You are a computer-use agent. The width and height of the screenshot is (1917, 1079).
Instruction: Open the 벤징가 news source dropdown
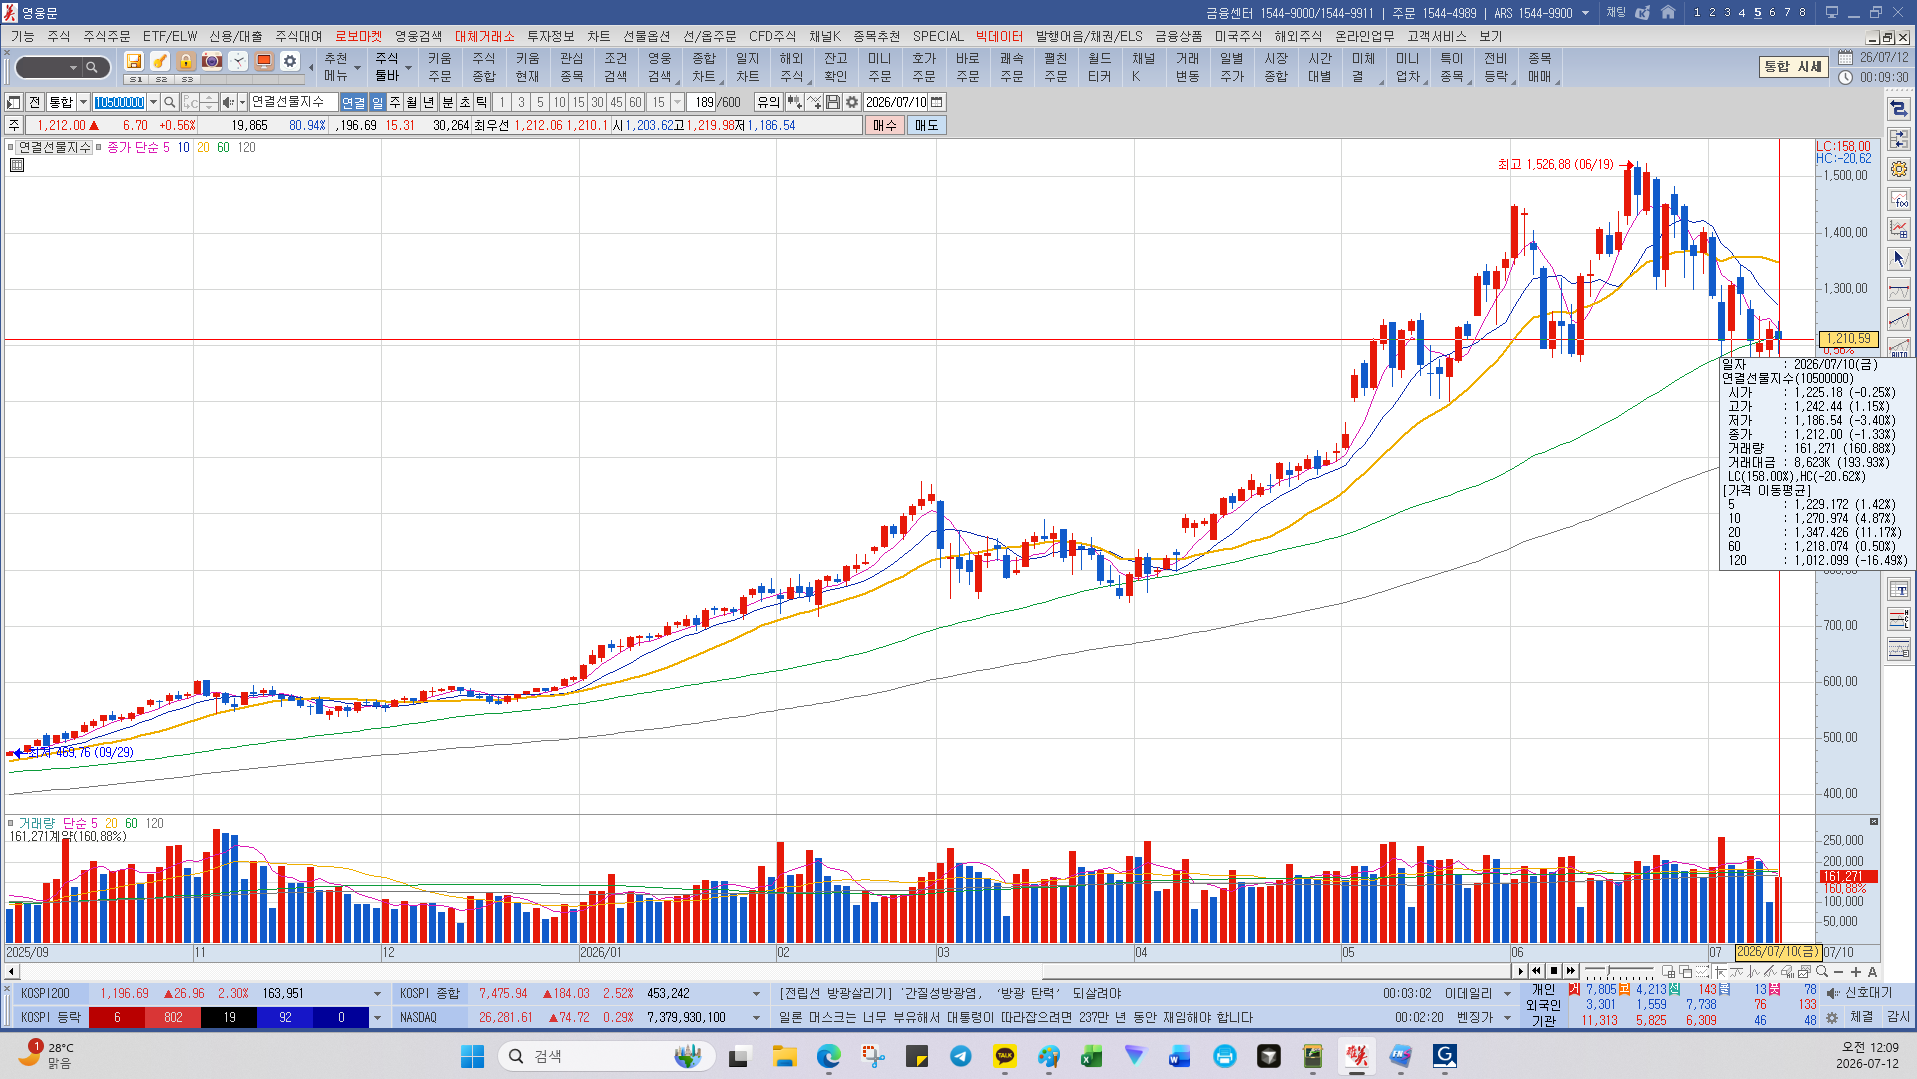click(x=1508, y=1018)
